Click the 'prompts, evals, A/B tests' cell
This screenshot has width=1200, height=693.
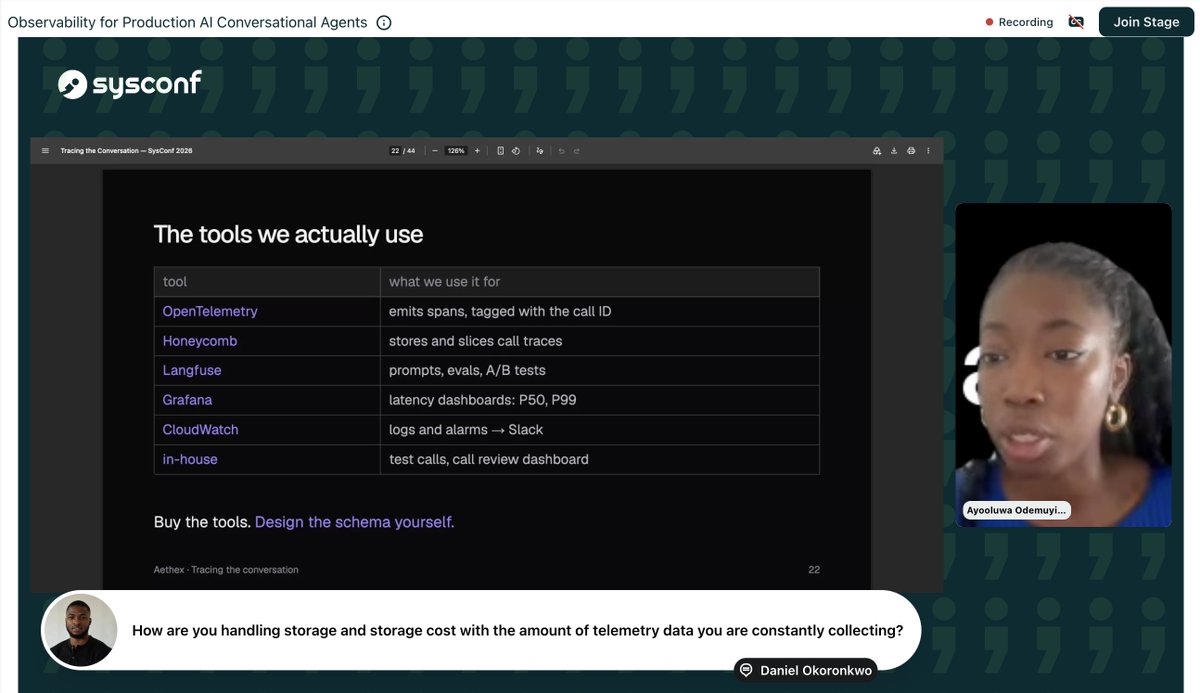(600, 370)
